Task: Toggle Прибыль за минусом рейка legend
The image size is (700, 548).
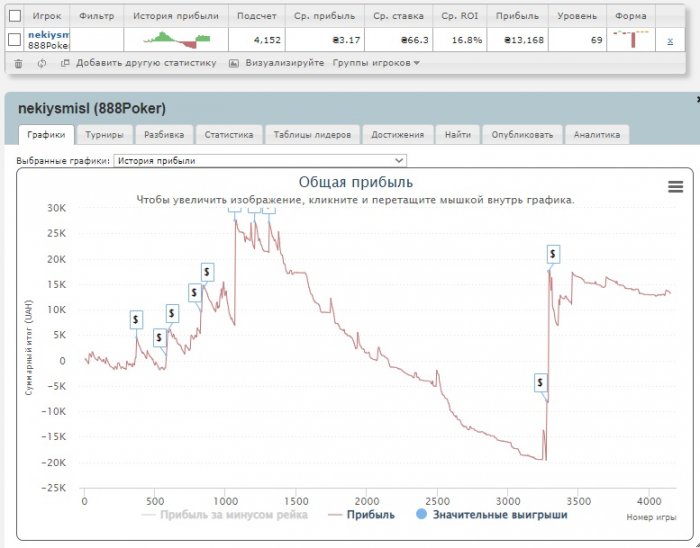Action: click(x=225, y=515)
